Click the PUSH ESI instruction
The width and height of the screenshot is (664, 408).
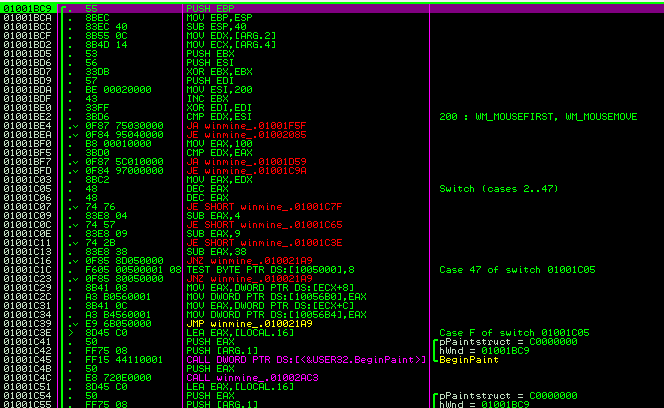point(210,63)
